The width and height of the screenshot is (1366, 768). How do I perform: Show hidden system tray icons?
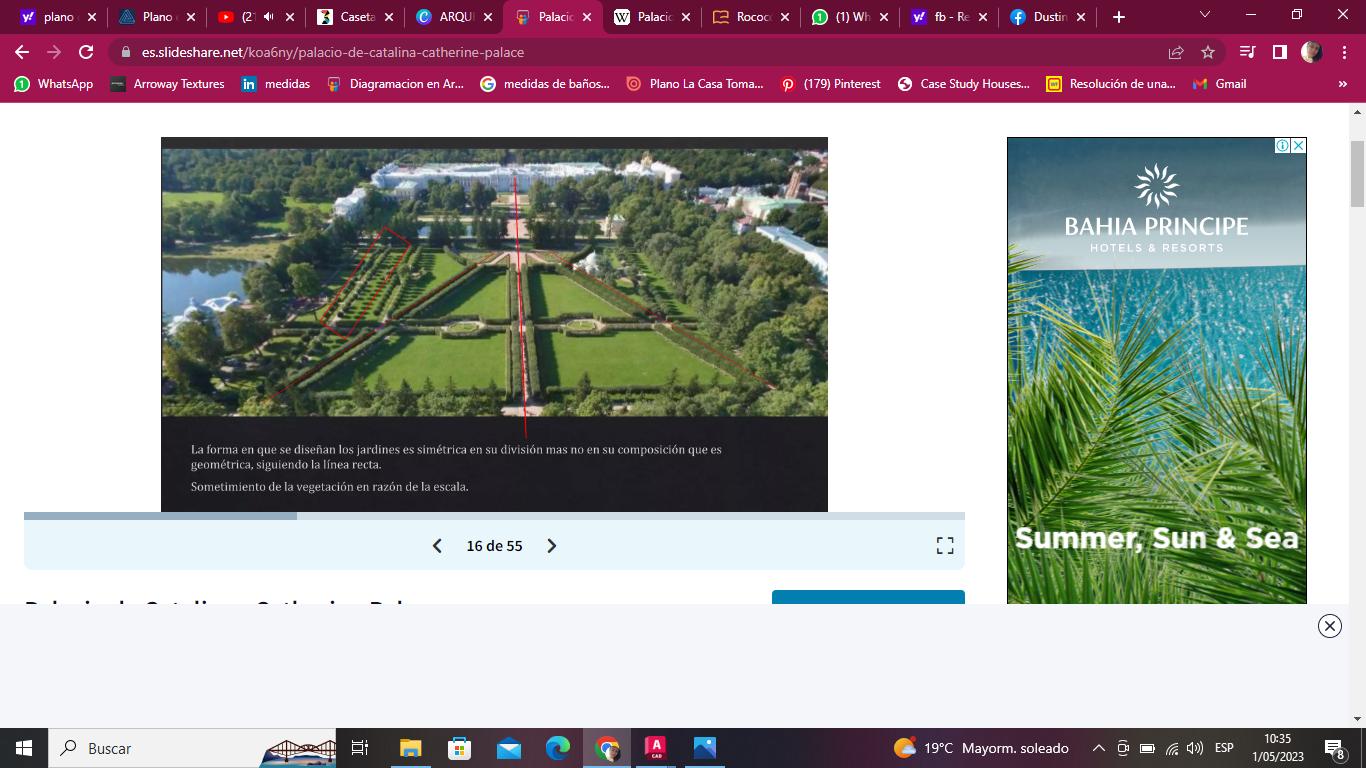click(1098, 748)
